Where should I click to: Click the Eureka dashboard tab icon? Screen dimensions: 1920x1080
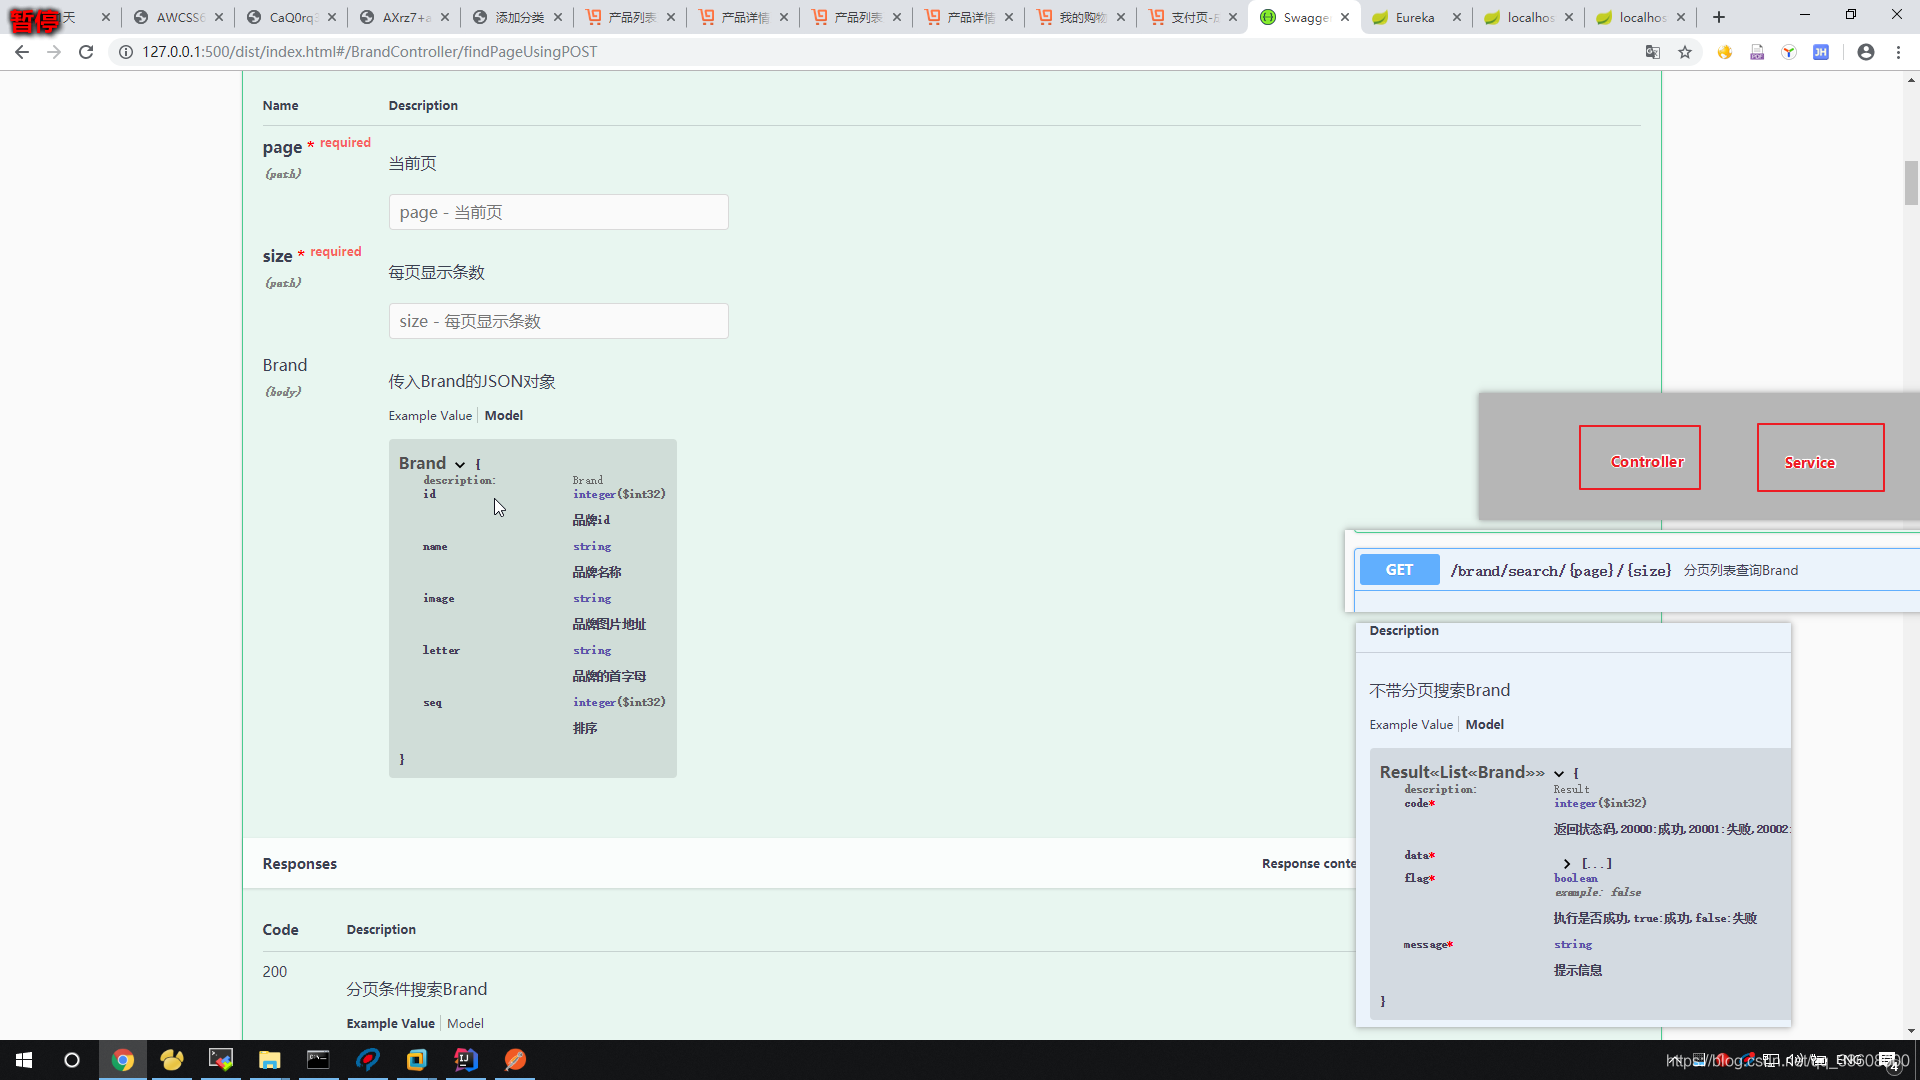pyautogui.click(x=1383, y=17)
